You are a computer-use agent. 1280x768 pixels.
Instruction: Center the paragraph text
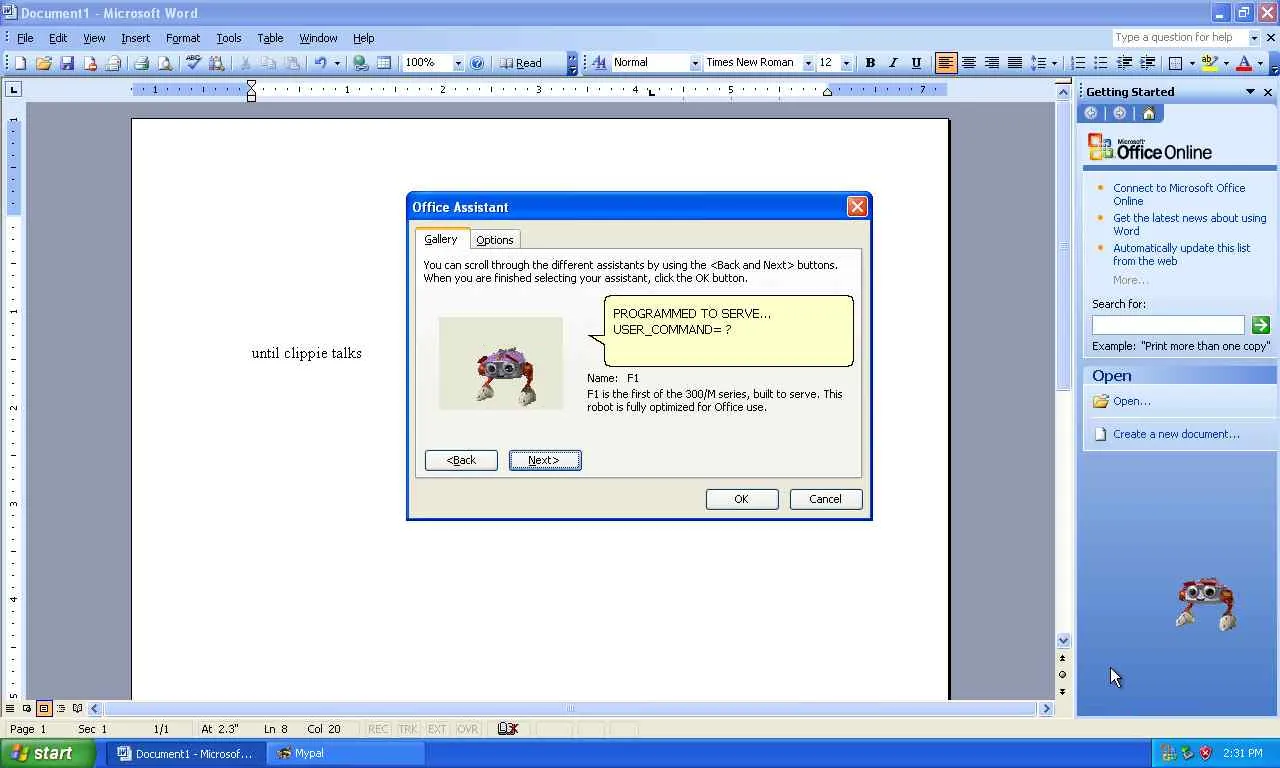click(x=968, y=63)
